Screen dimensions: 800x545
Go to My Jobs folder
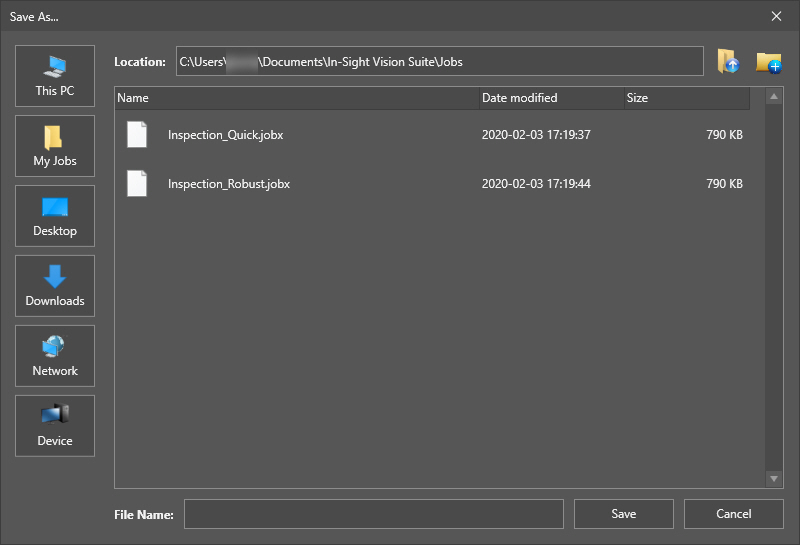(x=55, y=146)
